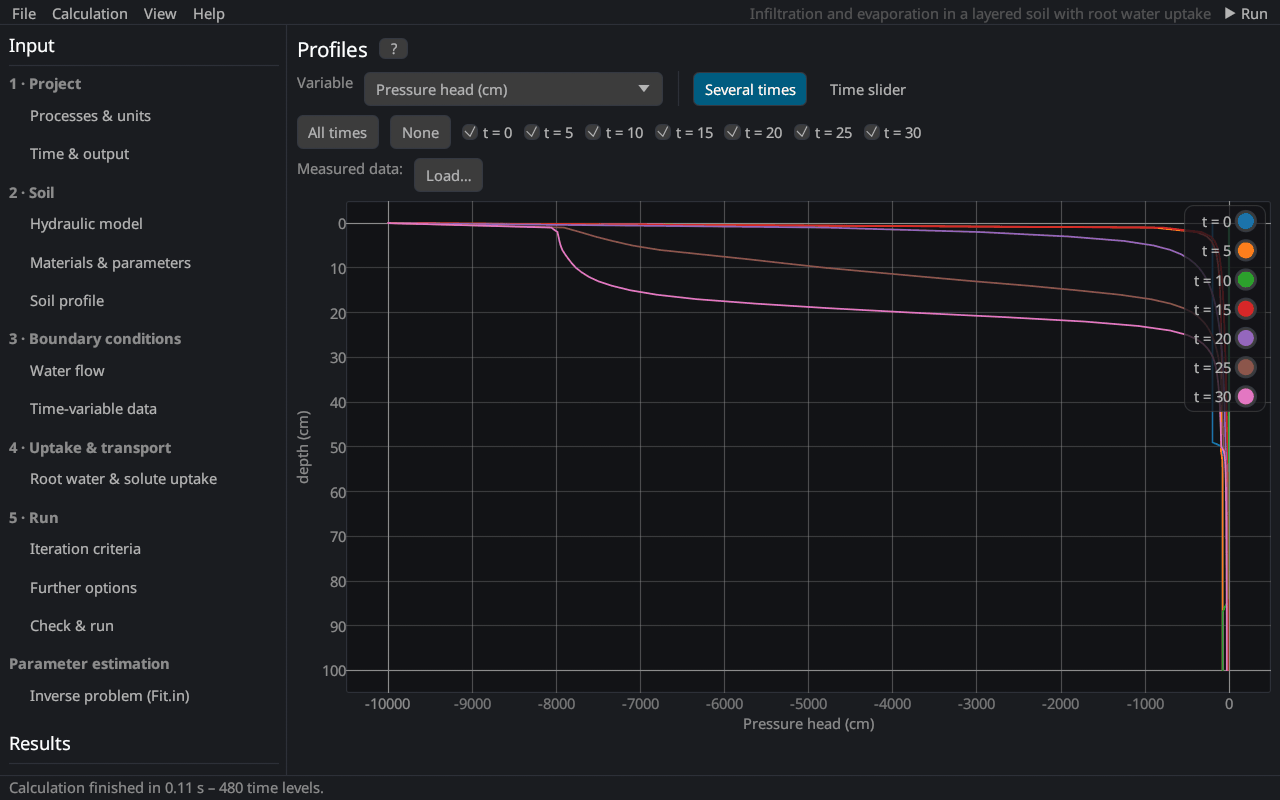
Task: Click the orange t = 5 legend marker
Action: pyautogui.click(x=1245, y=251)
